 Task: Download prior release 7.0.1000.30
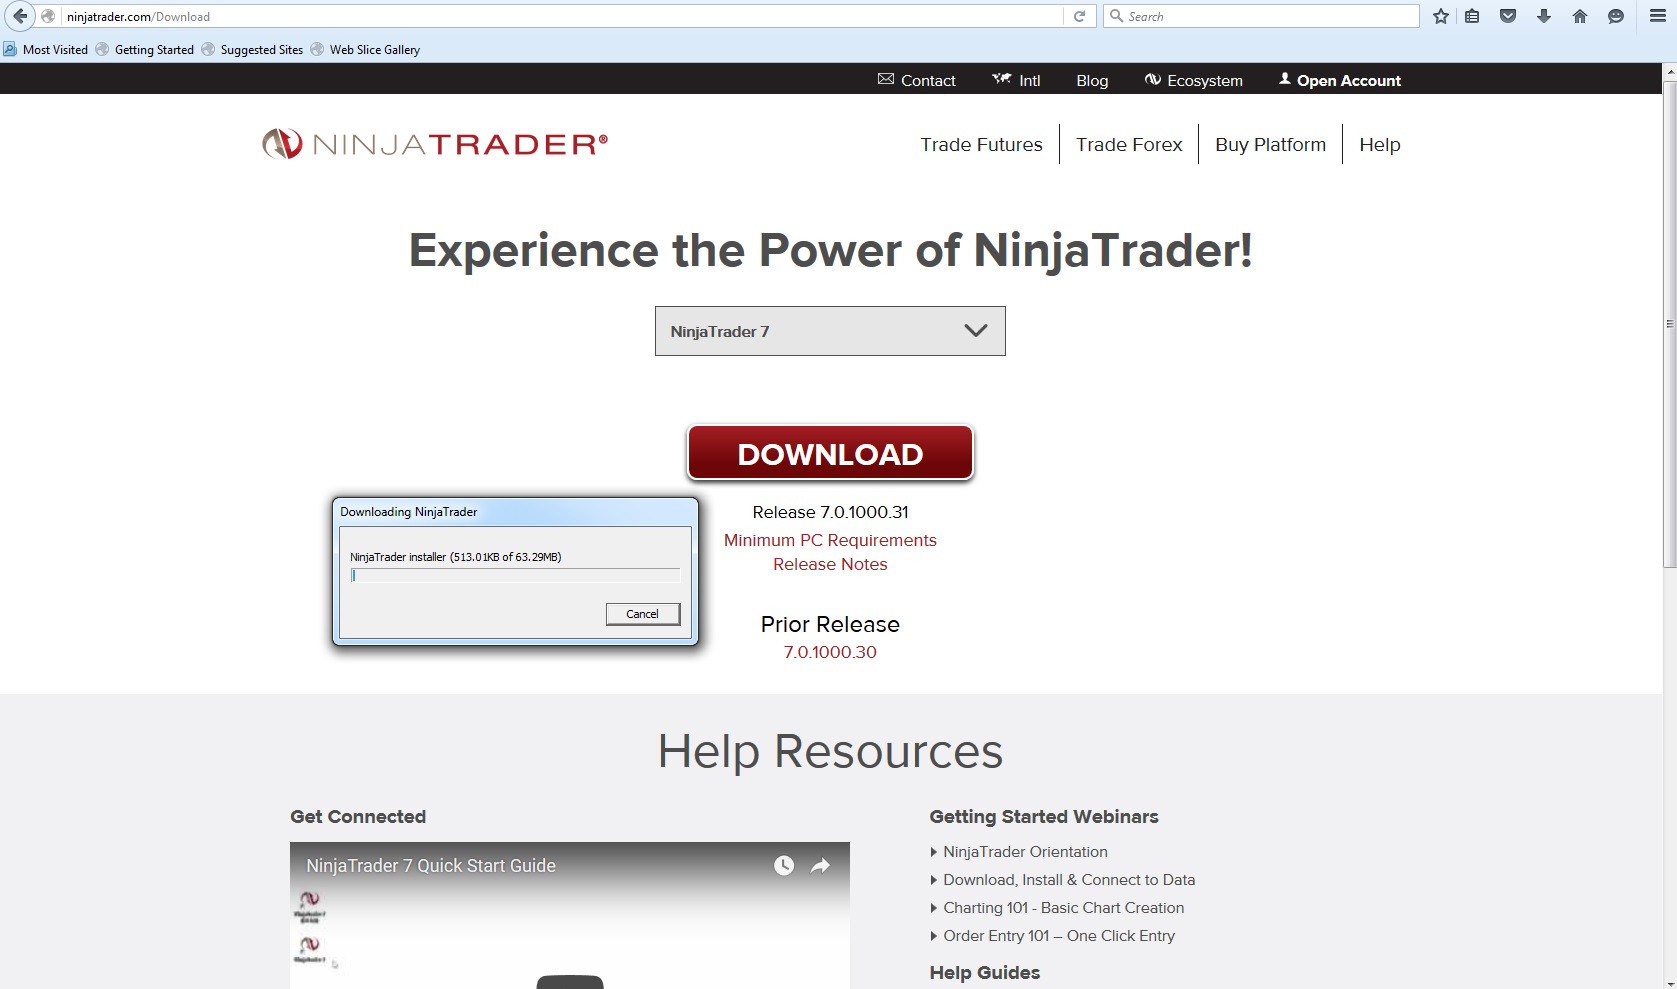[830, 652]
